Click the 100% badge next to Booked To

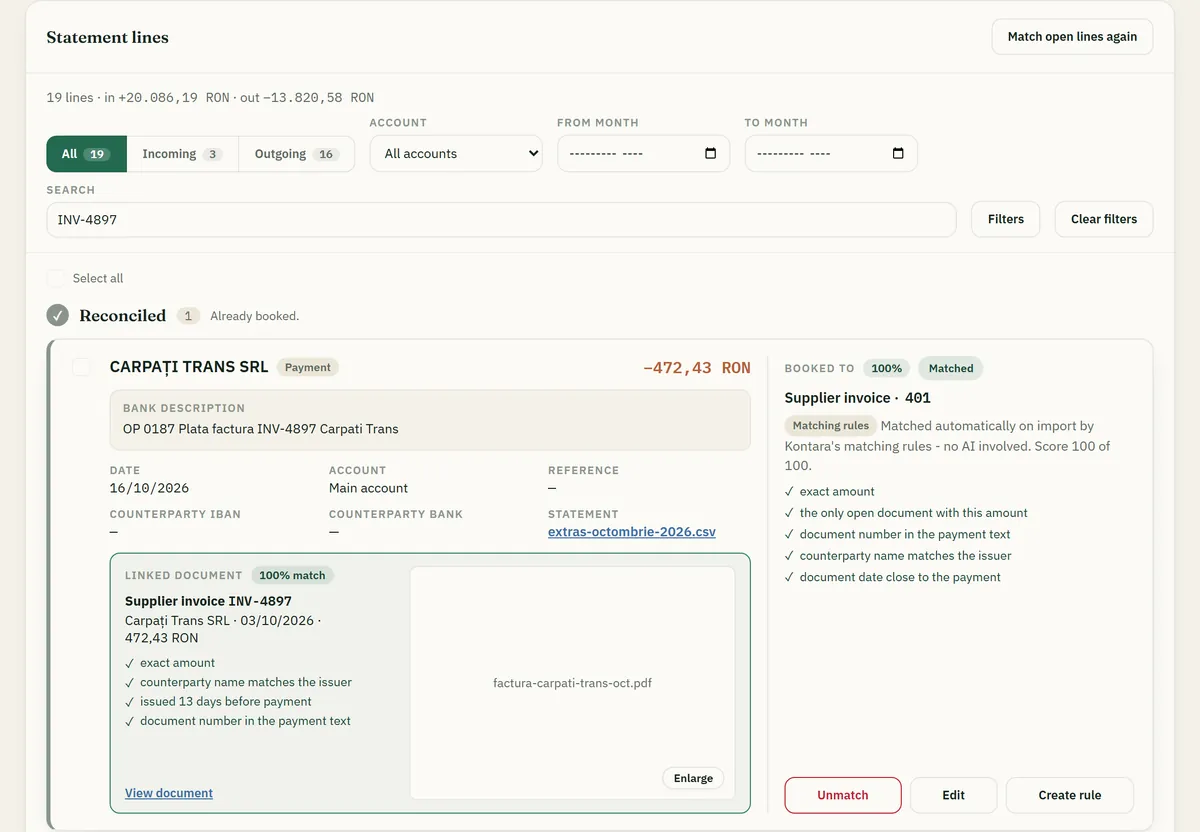886,368
